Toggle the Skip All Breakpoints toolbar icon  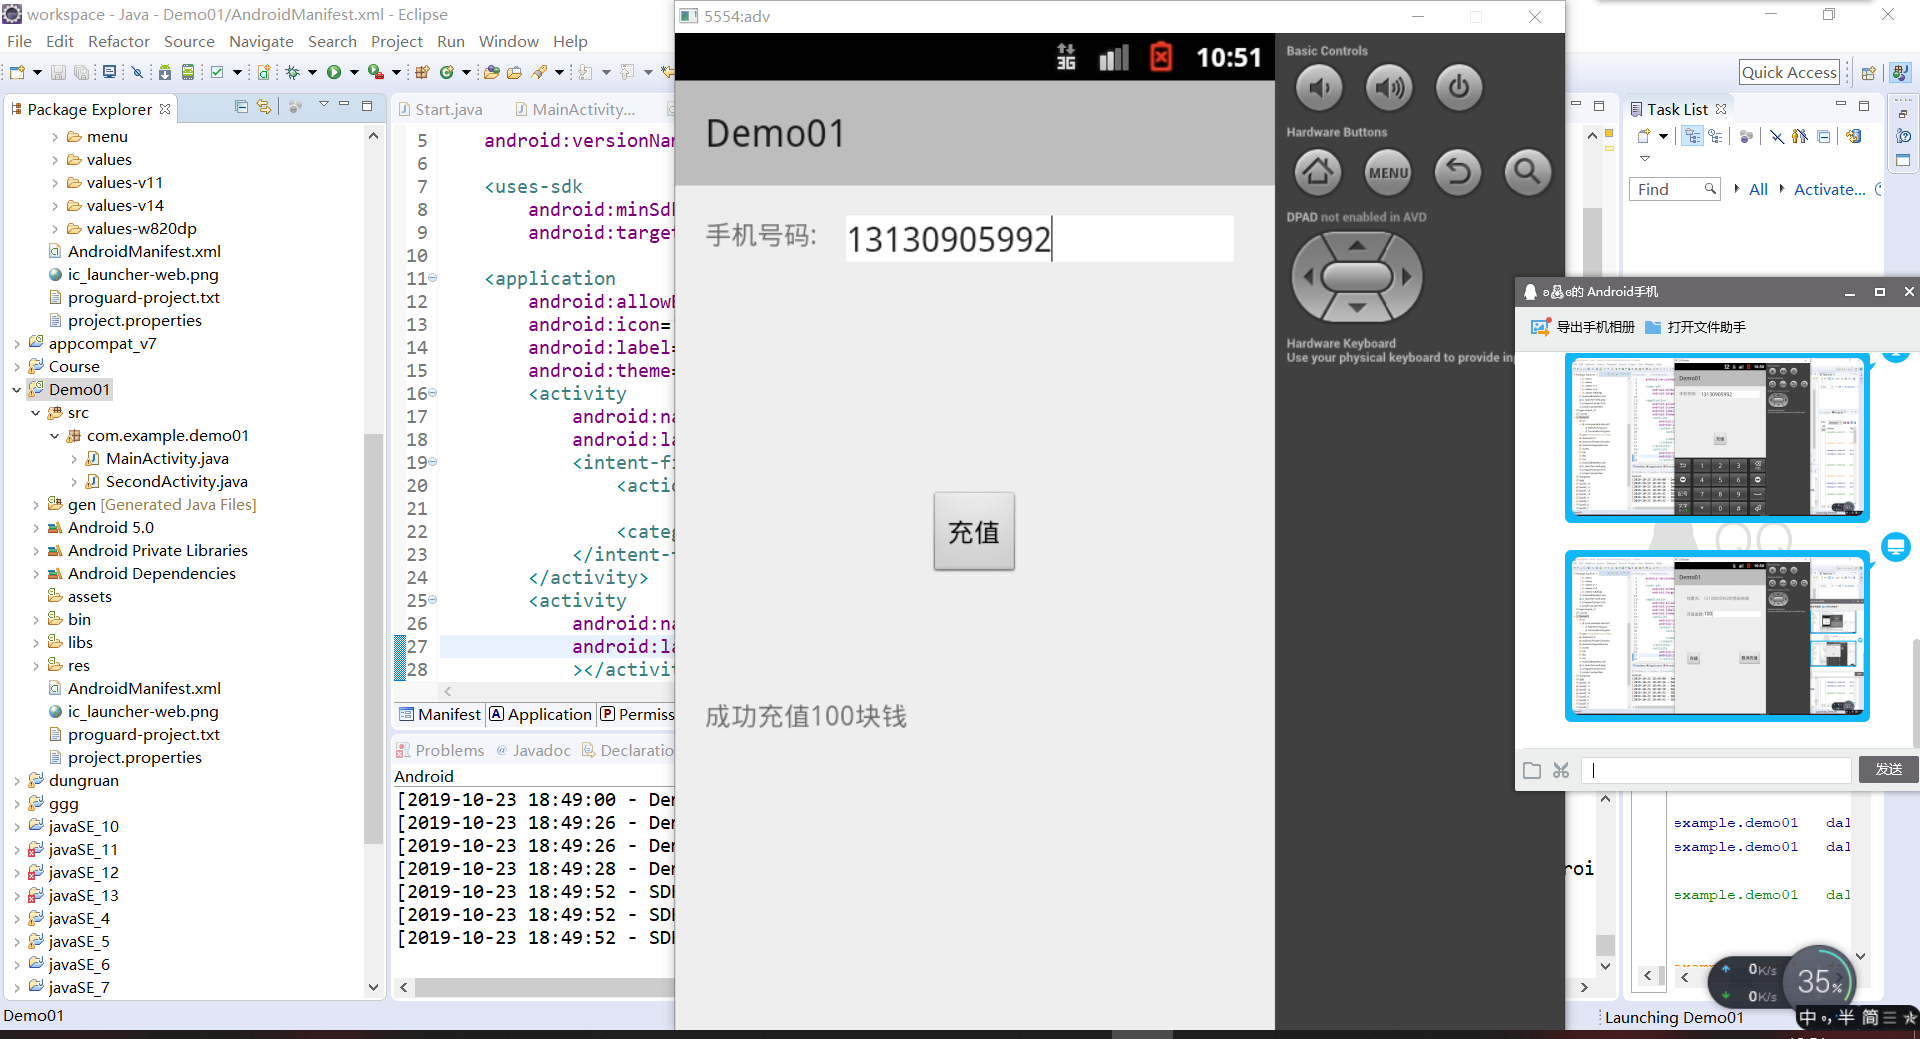(137, 72)
